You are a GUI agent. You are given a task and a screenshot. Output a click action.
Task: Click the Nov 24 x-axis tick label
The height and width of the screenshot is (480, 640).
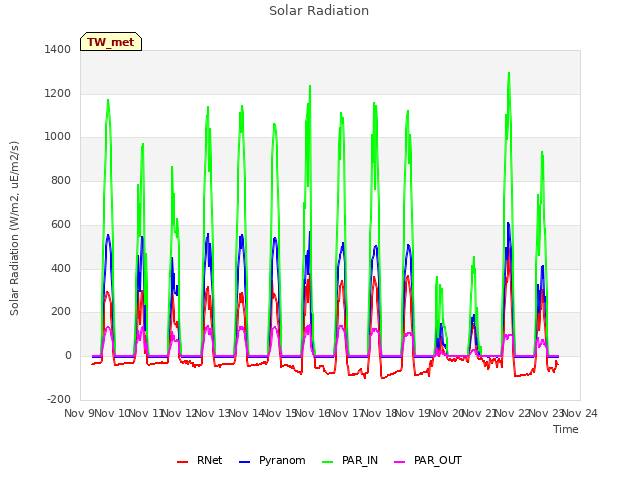pos(580,413)
